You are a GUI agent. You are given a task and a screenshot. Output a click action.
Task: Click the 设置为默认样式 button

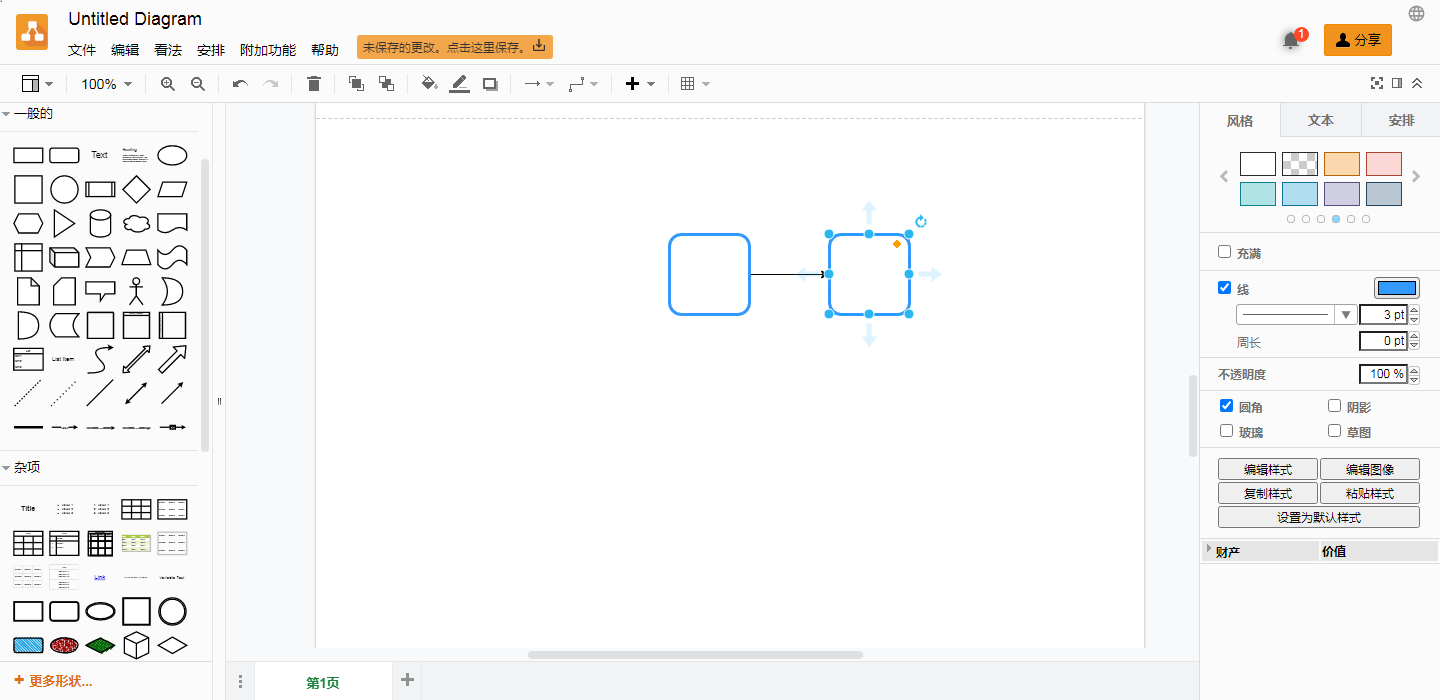point(1319,517)
